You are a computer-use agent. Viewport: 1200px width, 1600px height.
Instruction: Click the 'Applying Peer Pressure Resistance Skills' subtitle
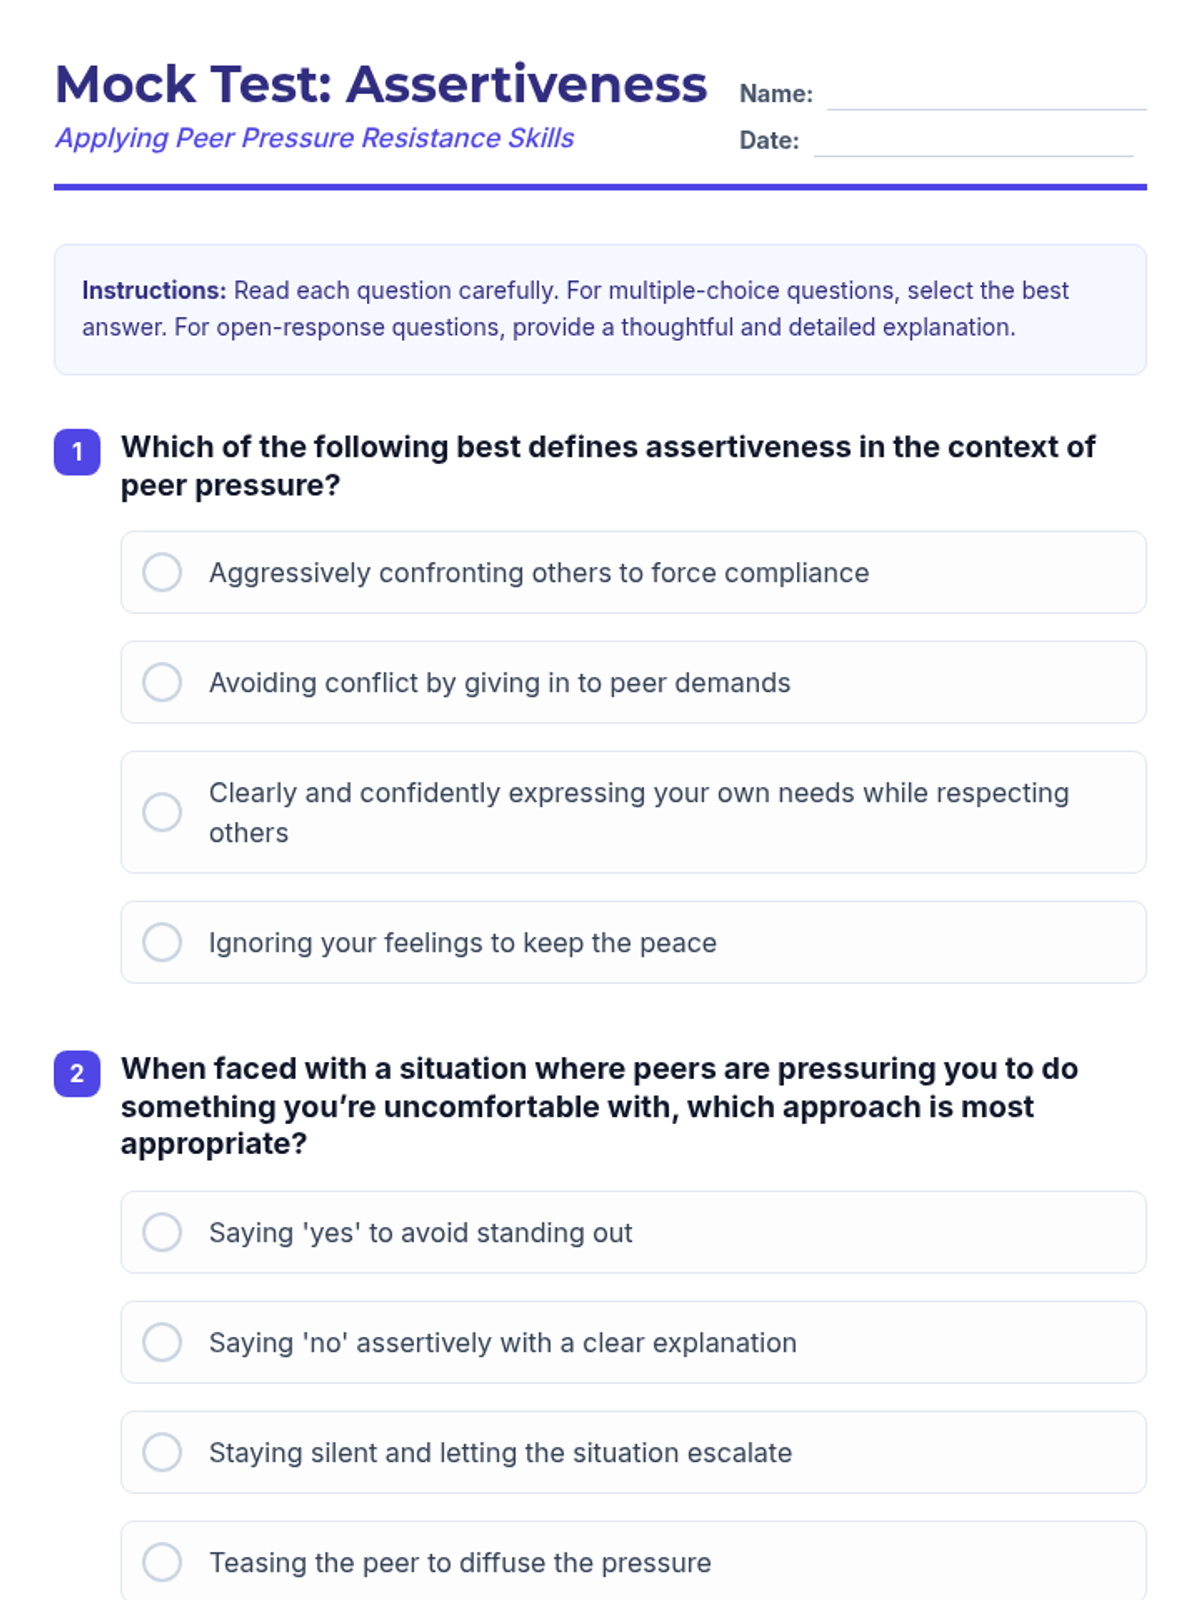(x=315, y=138)
